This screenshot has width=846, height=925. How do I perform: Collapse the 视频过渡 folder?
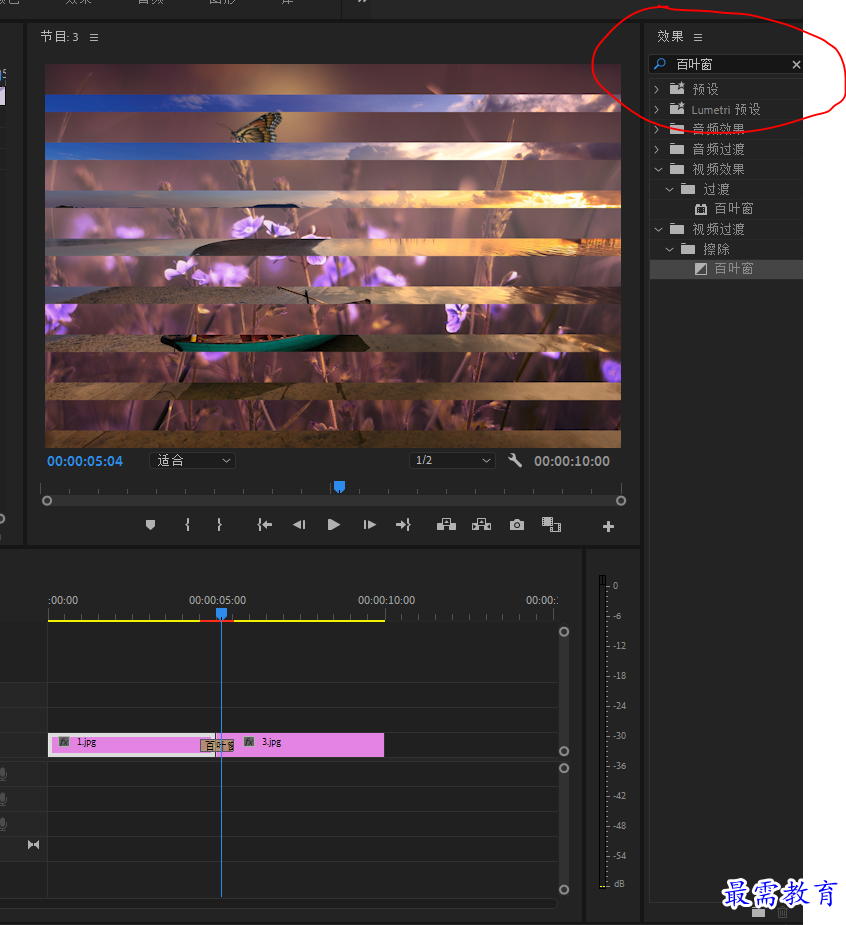click(658, 229)
